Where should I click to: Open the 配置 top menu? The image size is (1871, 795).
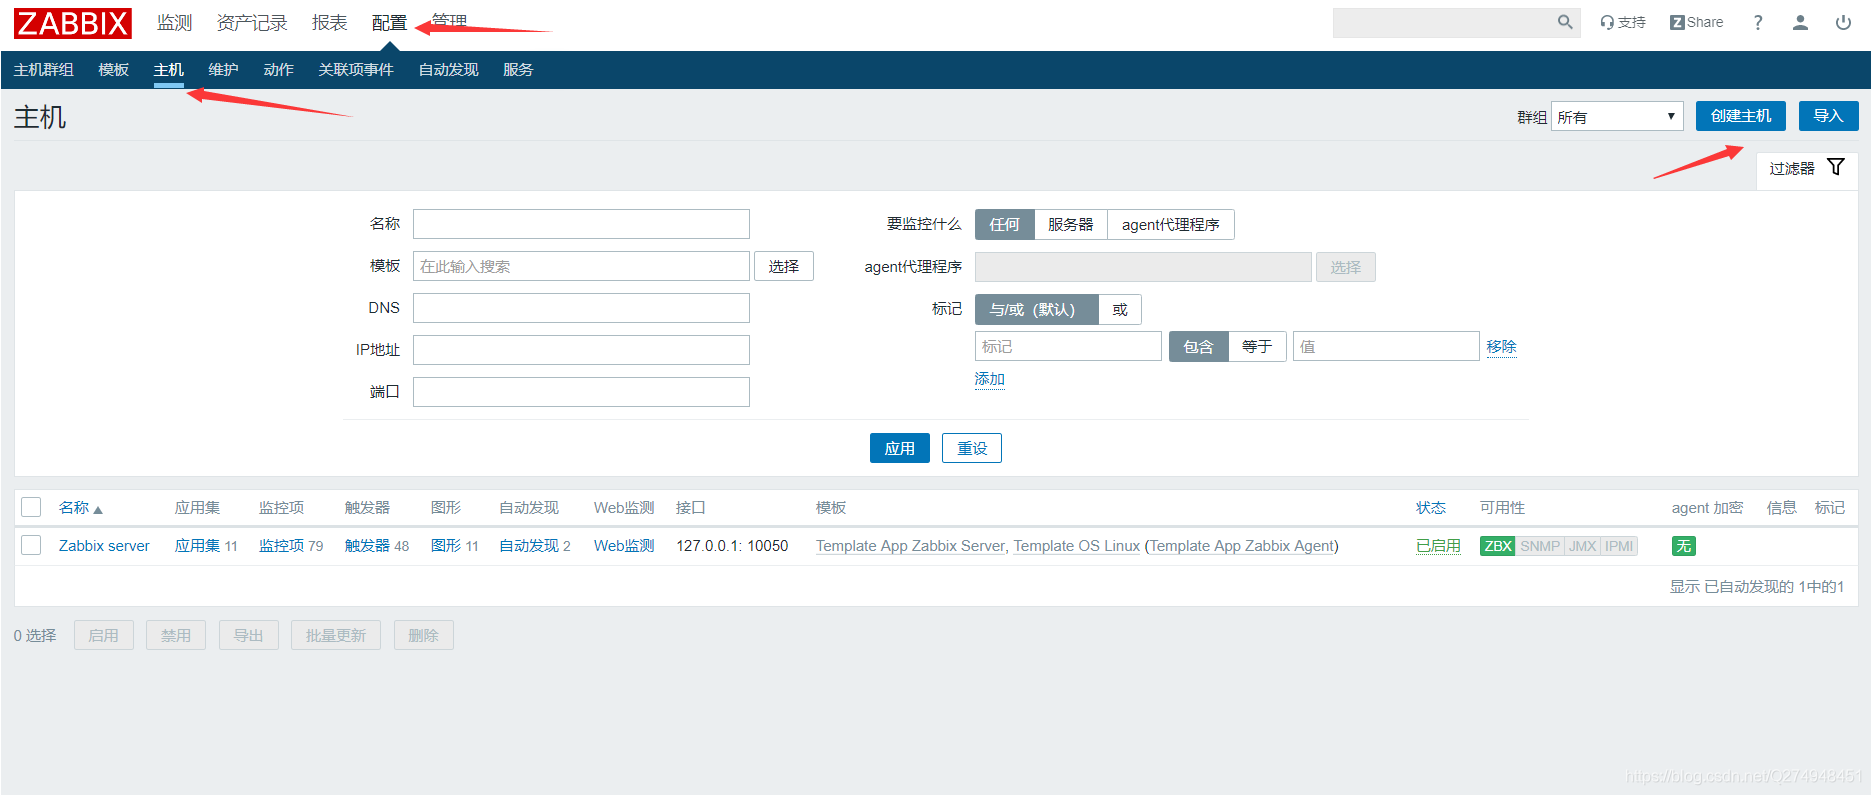click(389, 23)
